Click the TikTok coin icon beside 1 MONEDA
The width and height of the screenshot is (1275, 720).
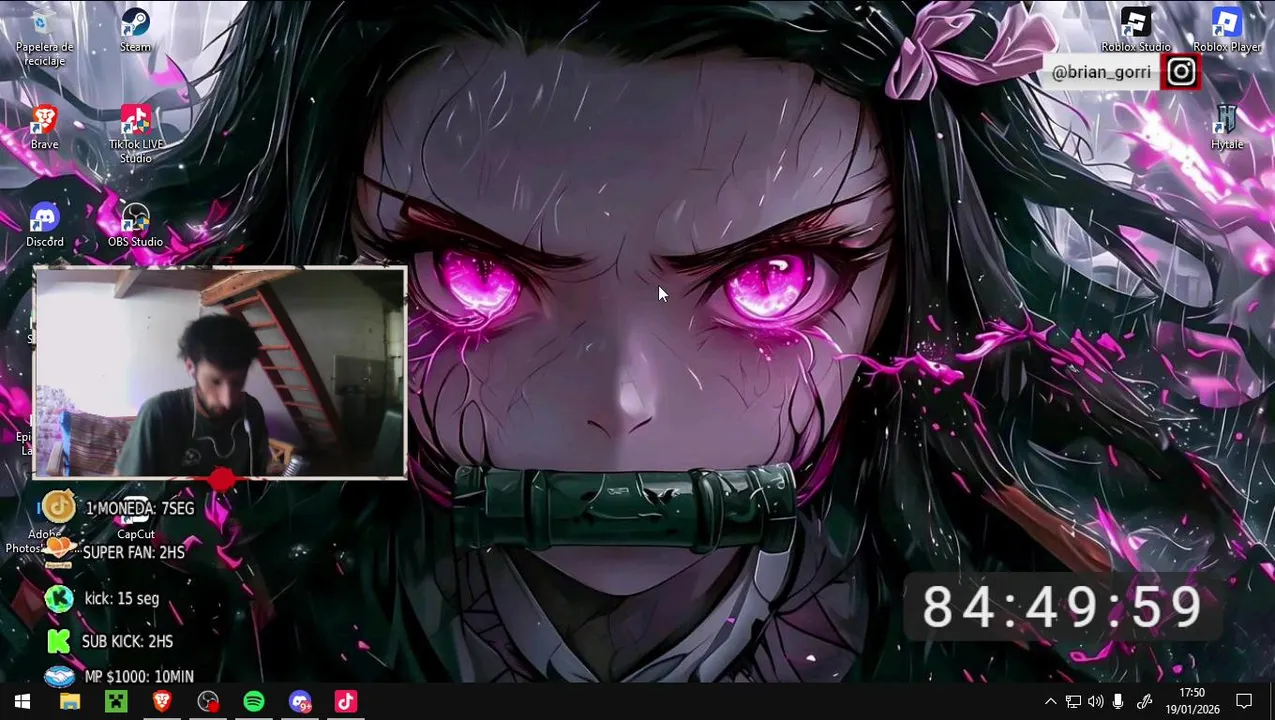coord(59,507)
